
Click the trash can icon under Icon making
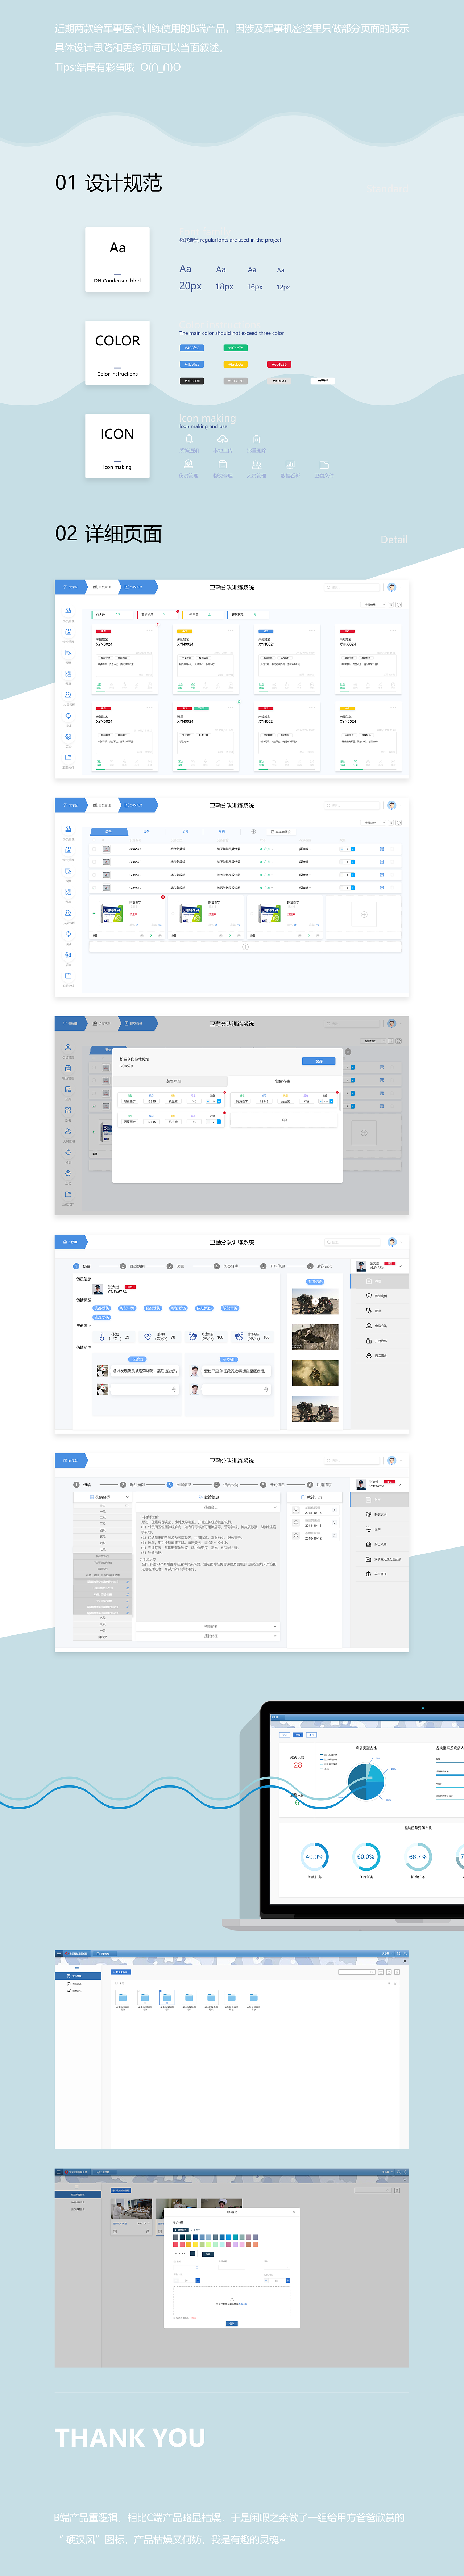click(x=256, y=439)
